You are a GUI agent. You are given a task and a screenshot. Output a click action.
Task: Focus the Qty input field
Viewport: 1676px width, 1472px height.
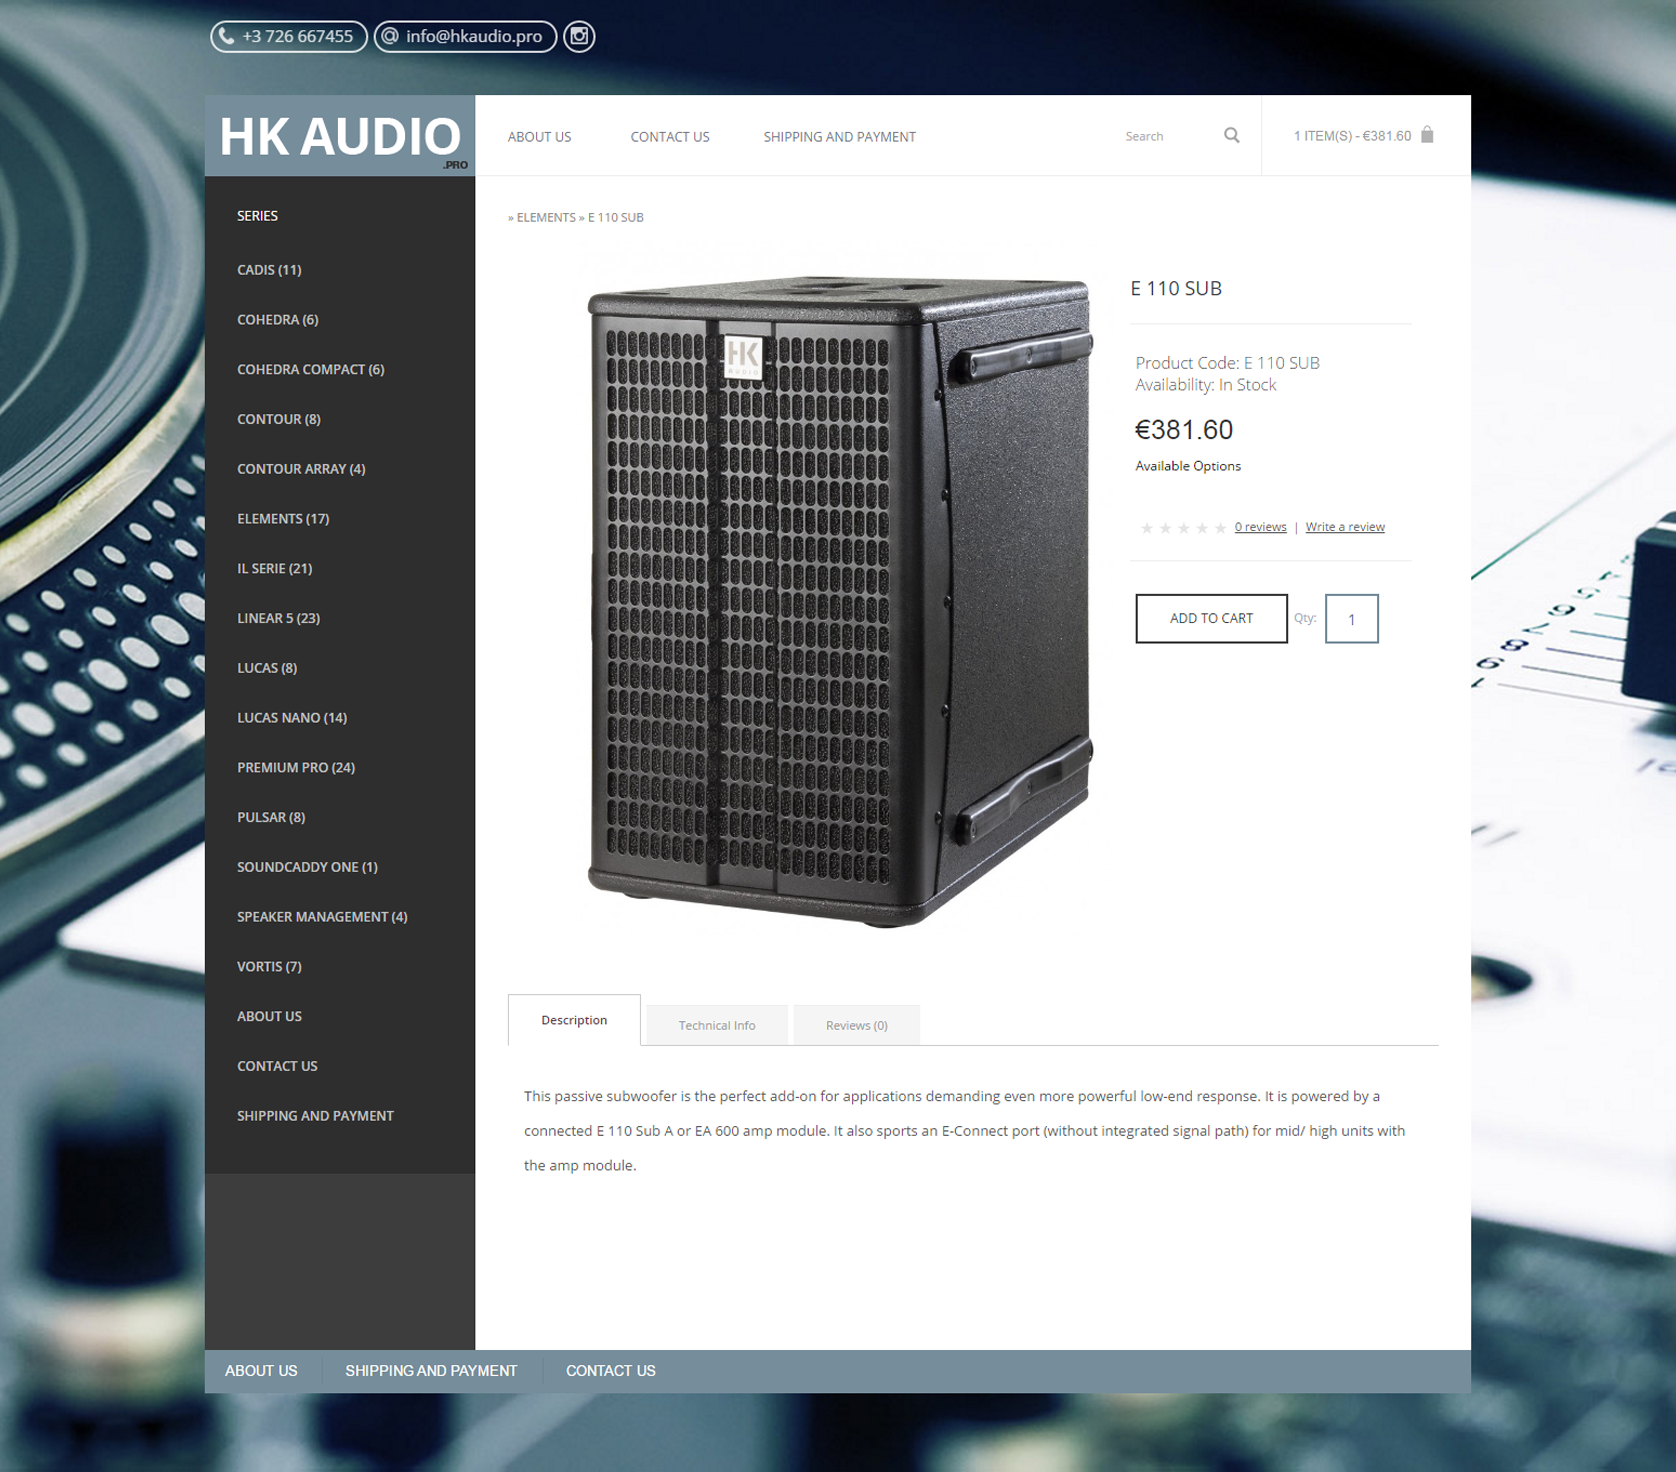[x=1351, y=619]
